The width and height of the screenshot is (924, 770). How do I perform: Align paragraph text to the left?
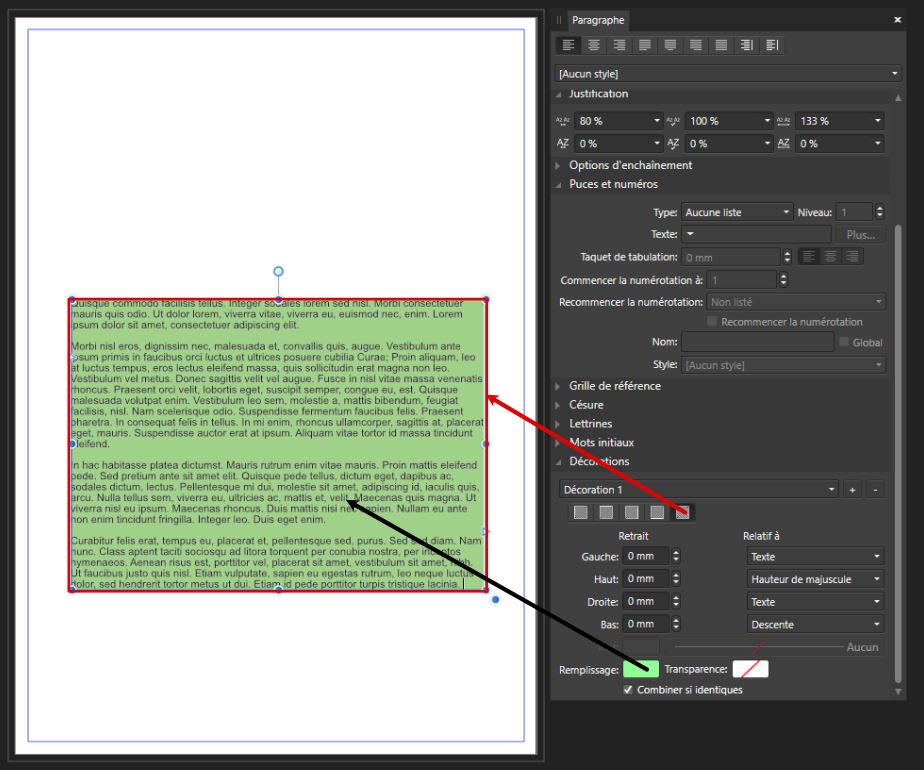(568, 45)
